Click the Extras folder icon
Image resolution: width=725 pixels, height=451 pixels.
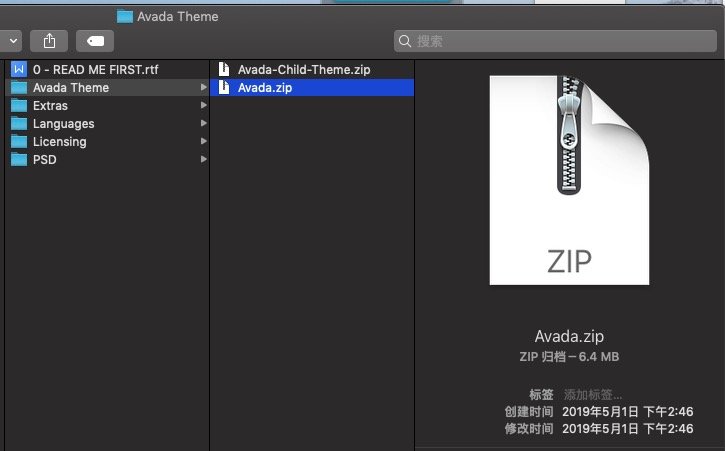point(19,106)
